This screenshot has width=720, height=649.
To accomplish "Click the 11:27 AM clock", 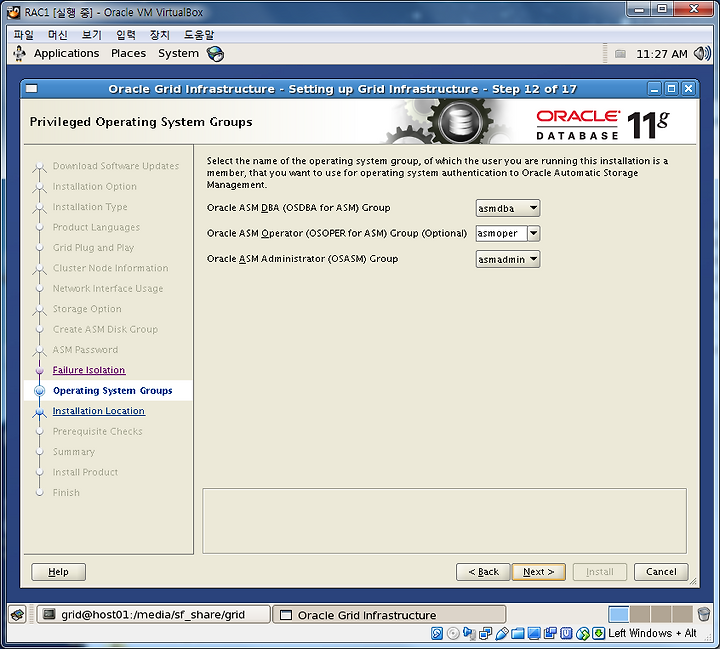I will point(662,54).
